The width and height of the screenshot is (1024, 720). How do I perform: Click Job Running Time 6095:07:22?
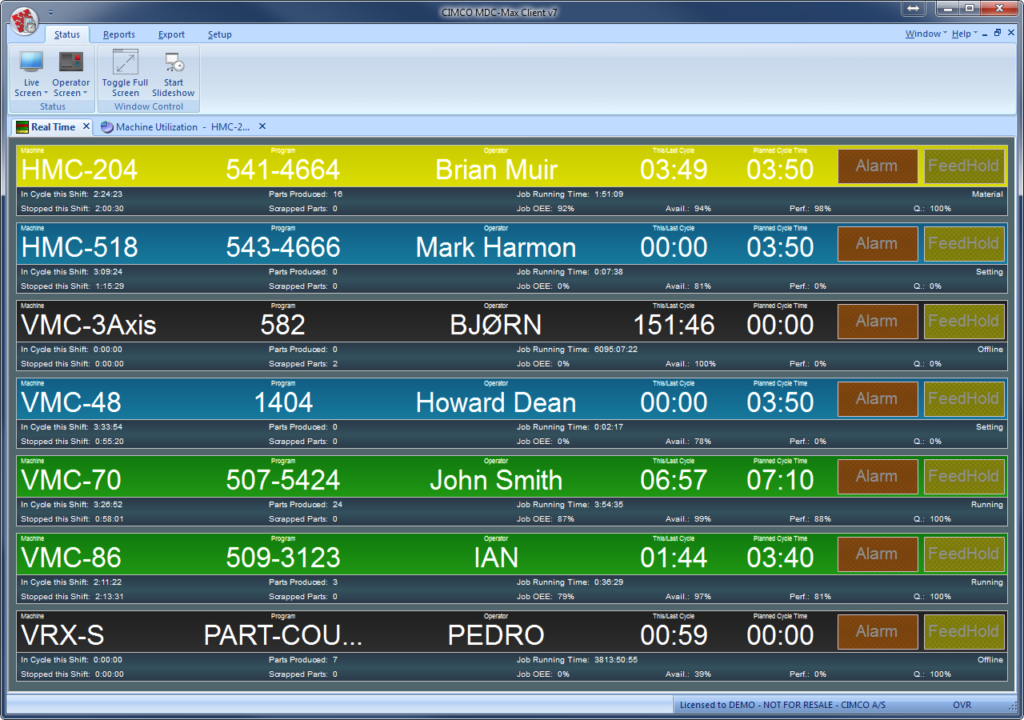[577, 350]
